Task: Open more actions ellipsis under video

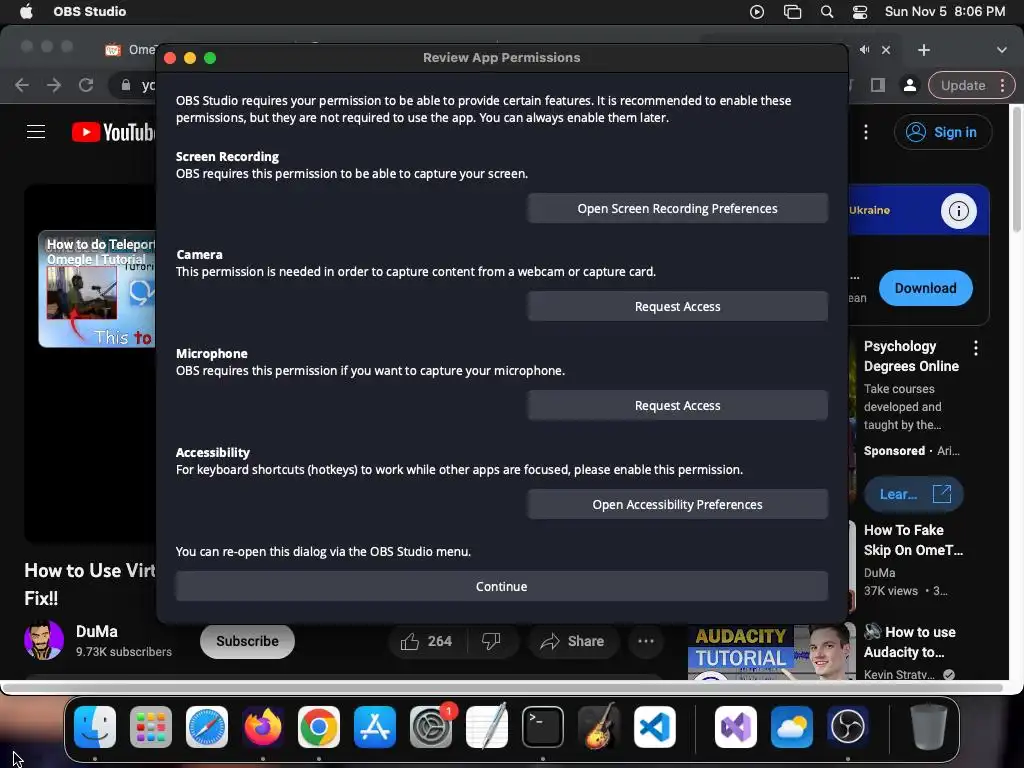Action: pyautogui.click(x=646, y=641)
